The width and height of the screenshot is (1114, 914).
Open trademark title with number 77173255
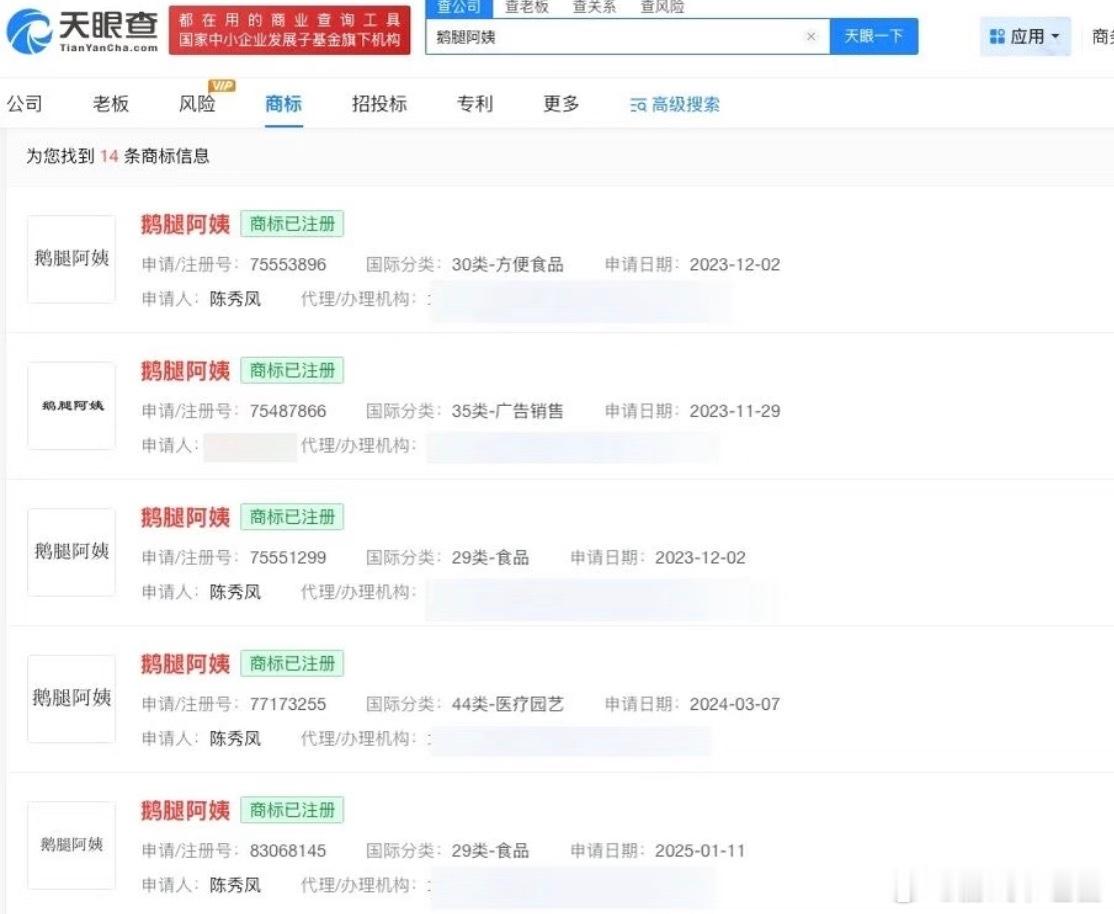pos(185,663)
